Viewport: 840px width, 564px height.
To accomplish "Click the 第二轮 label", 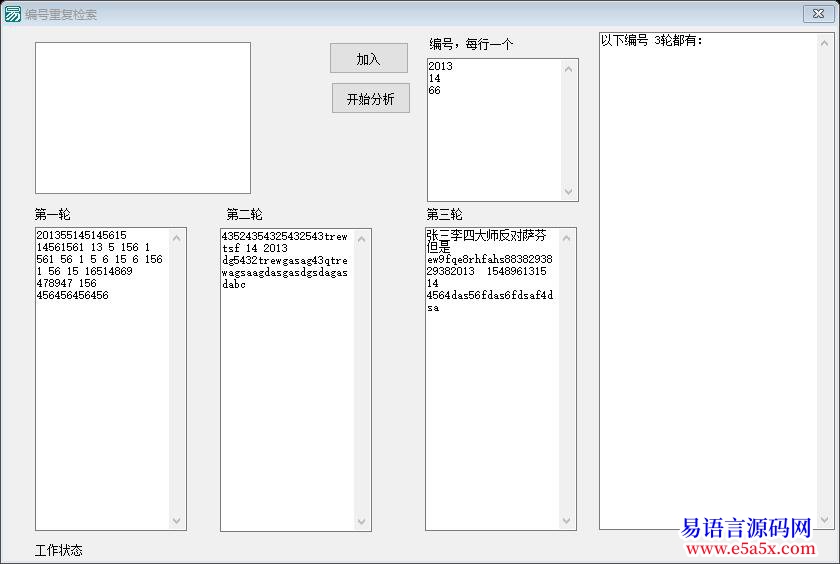I will tap(244, 215).
